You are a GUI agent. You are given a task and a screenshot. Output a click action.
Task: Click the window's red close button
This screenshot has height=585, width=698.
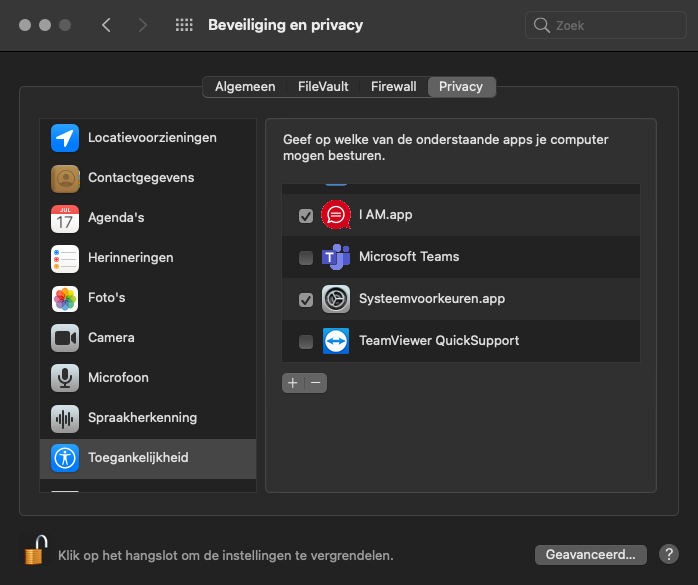[25, 25]
